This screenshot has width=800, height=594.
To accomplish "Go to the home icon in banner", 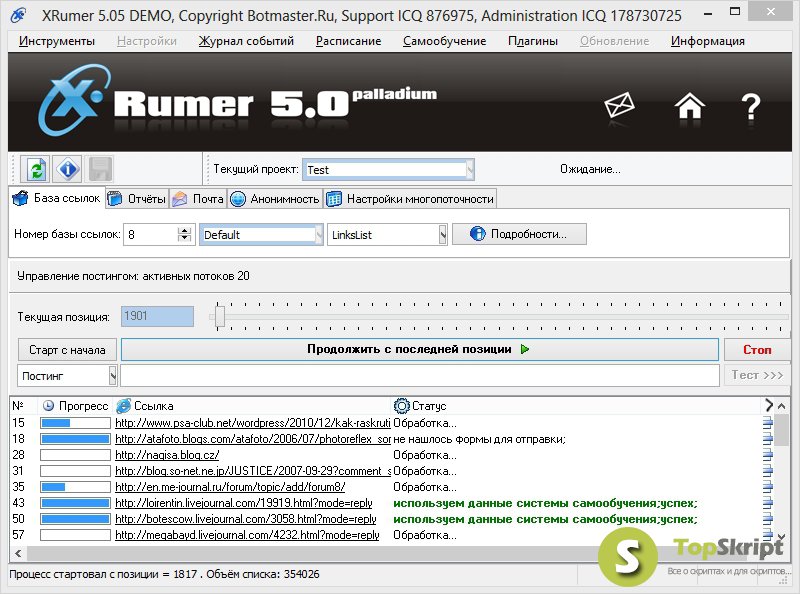I will tap(689, 106).
